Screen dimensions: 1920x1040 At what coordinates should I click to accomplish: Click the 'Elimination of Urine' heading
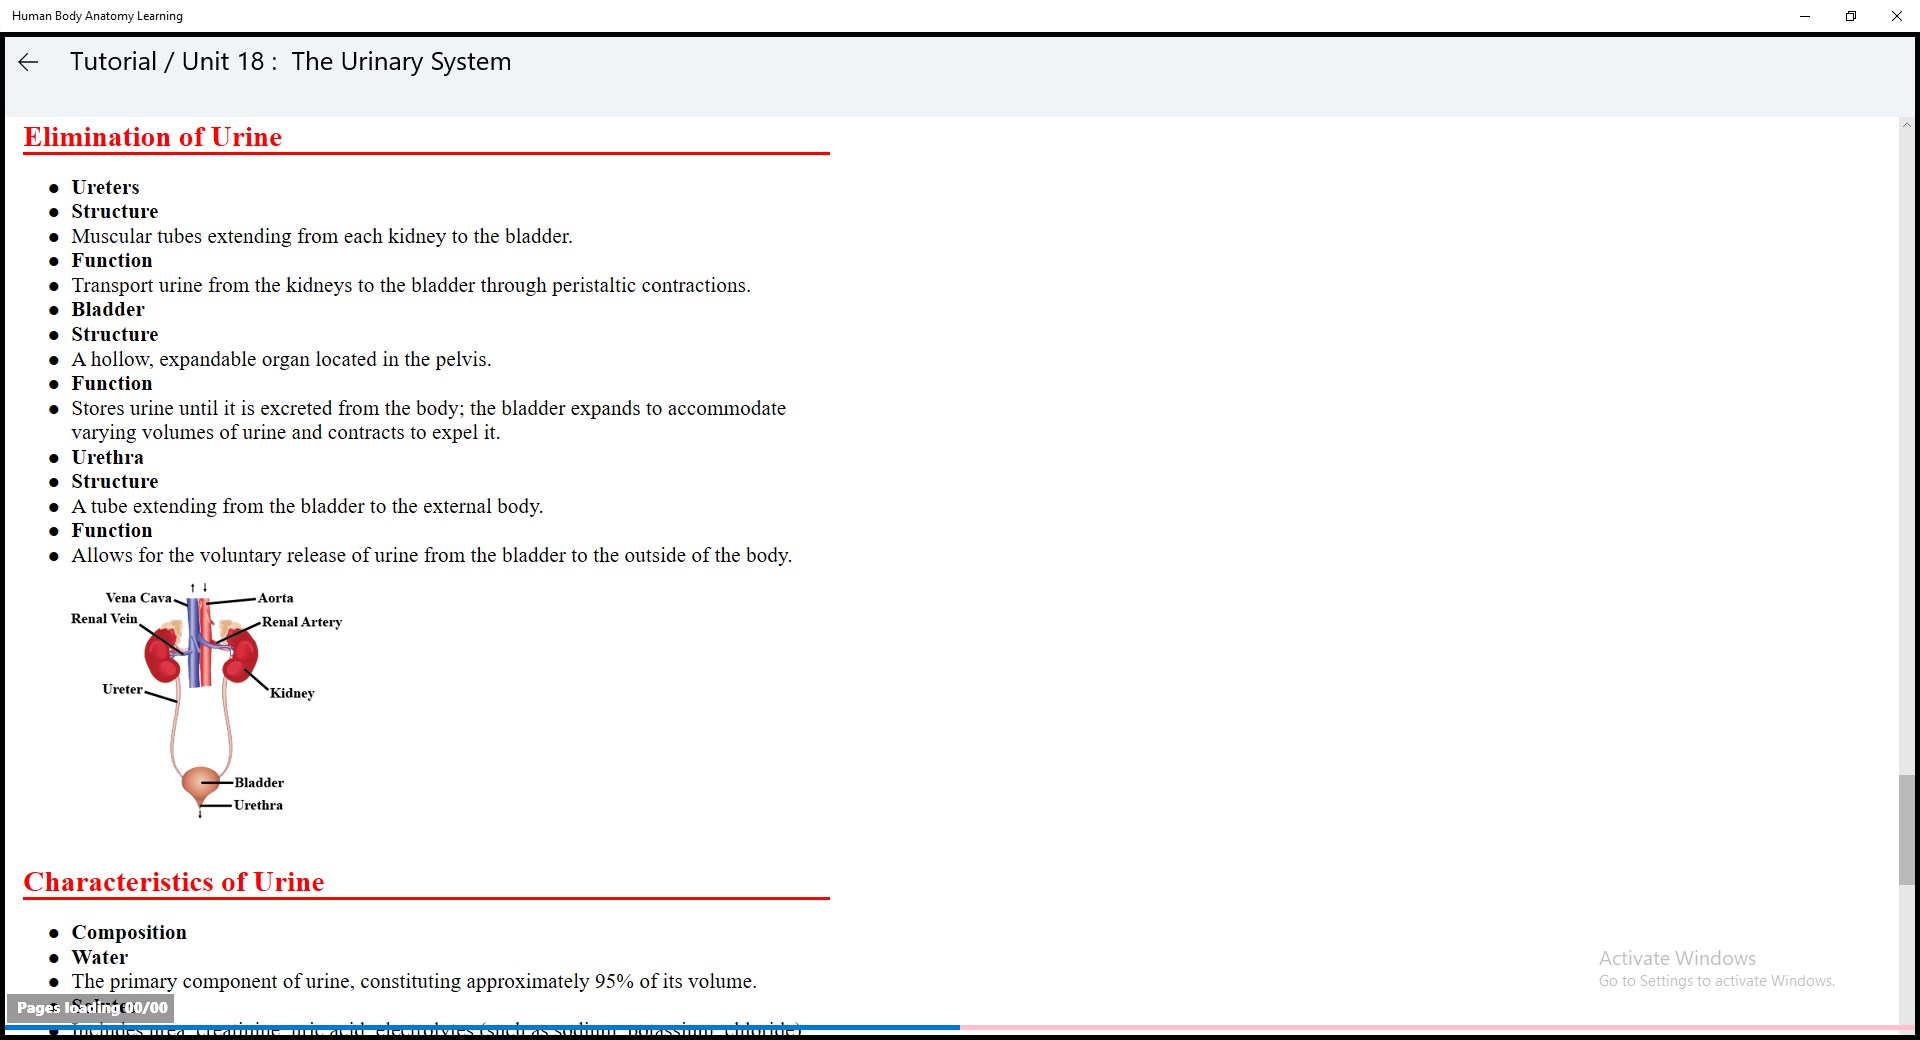153,137
